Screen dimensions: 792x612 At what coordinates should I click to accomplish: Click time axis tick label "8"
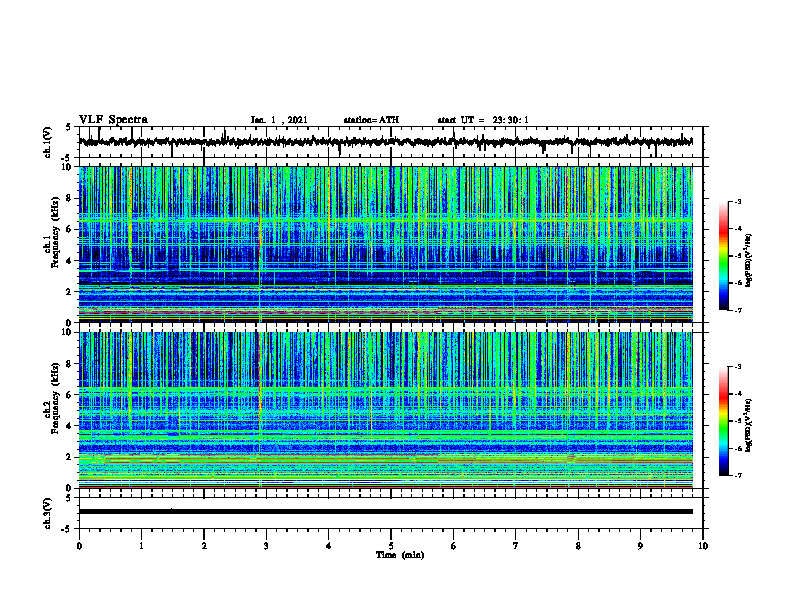point(578,546)
